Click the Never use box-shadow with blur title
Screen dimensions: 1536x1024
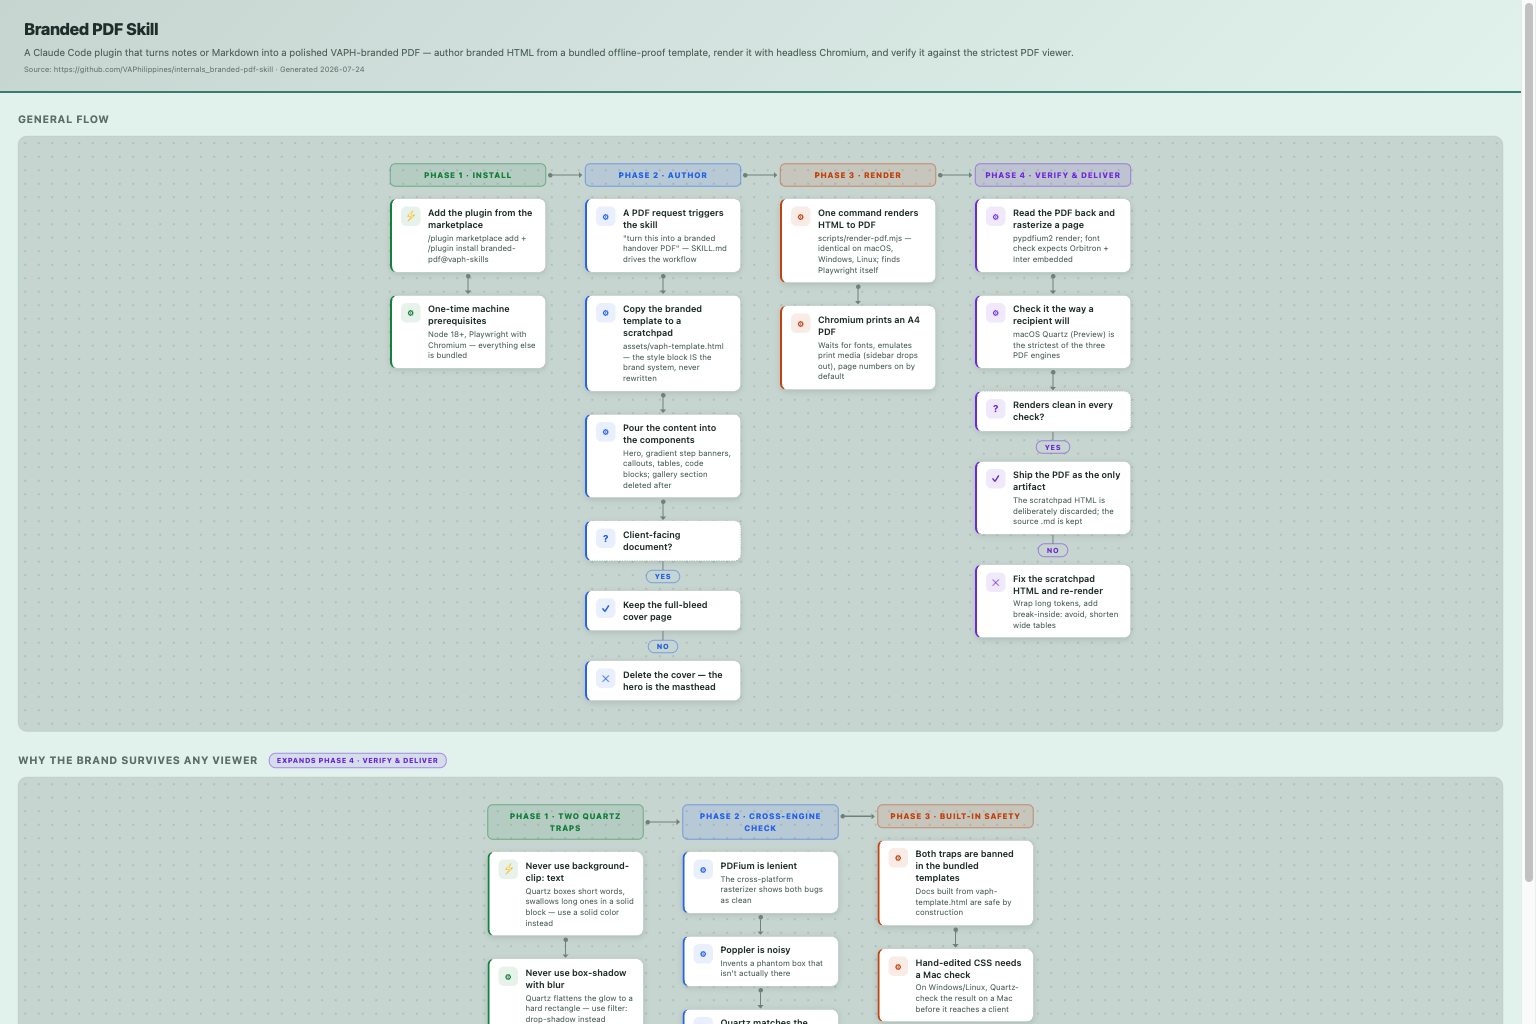(575, 979)
